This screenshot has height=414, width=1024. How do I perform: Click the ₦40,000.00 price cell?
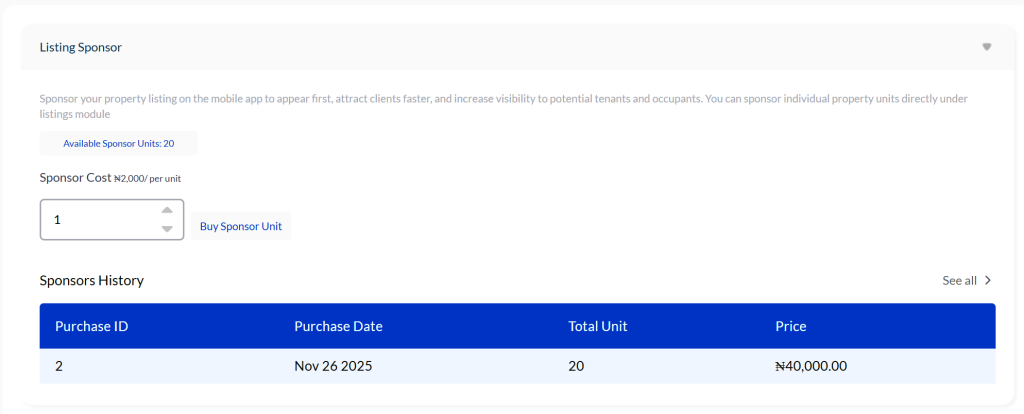point(811,366)
